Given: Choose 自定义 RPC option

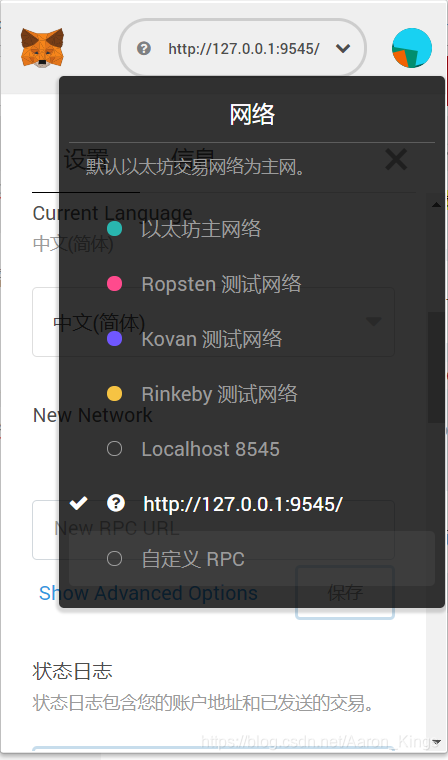Looking at the screenshot, I should [x=252, y=559].
